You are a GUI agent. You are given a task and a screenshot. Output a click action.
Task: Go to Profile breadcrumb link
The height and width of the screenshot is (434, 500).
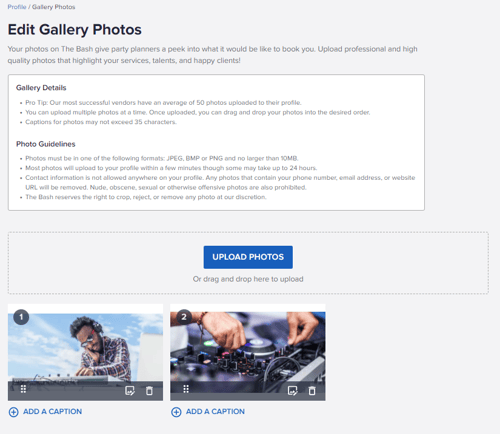pyautogui.click(x=17, y=7)
